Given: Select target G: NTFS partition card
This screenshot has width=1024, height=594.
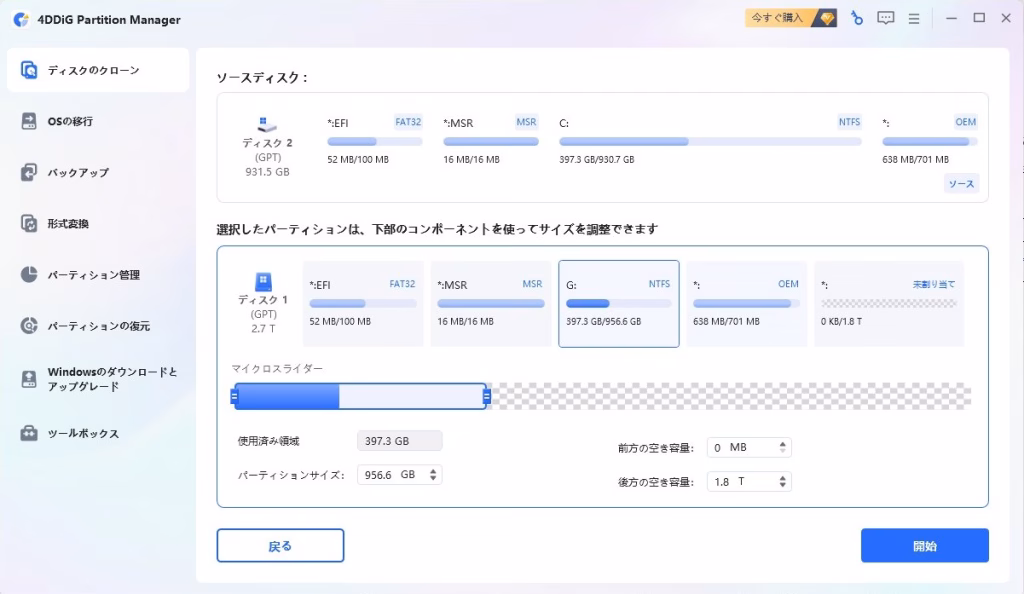Looking at the screenshot, I should 618,304.
